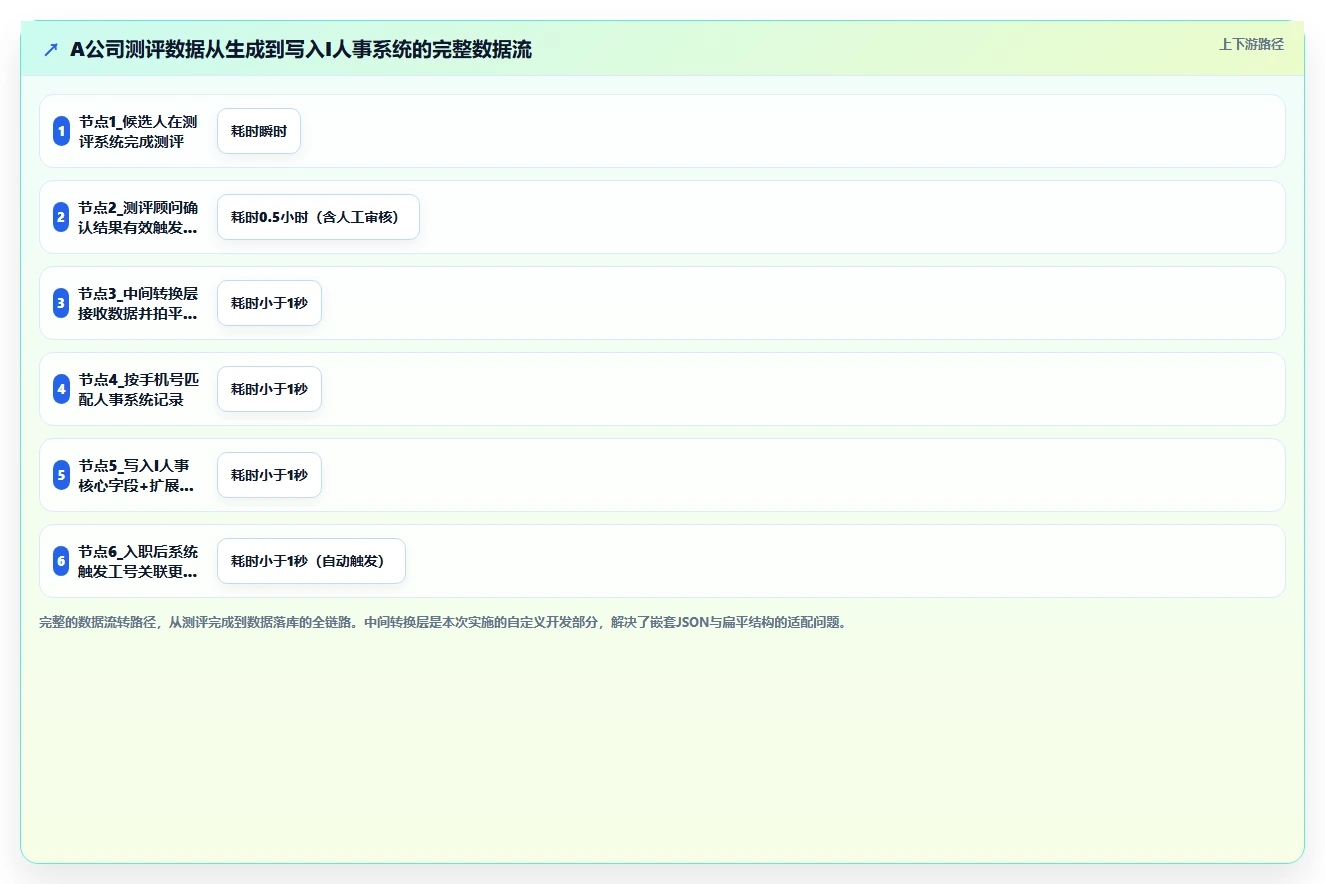Select the blue number 2 badge
Viewport: 1325px width, 884px height.
click(x=61, y=217)
